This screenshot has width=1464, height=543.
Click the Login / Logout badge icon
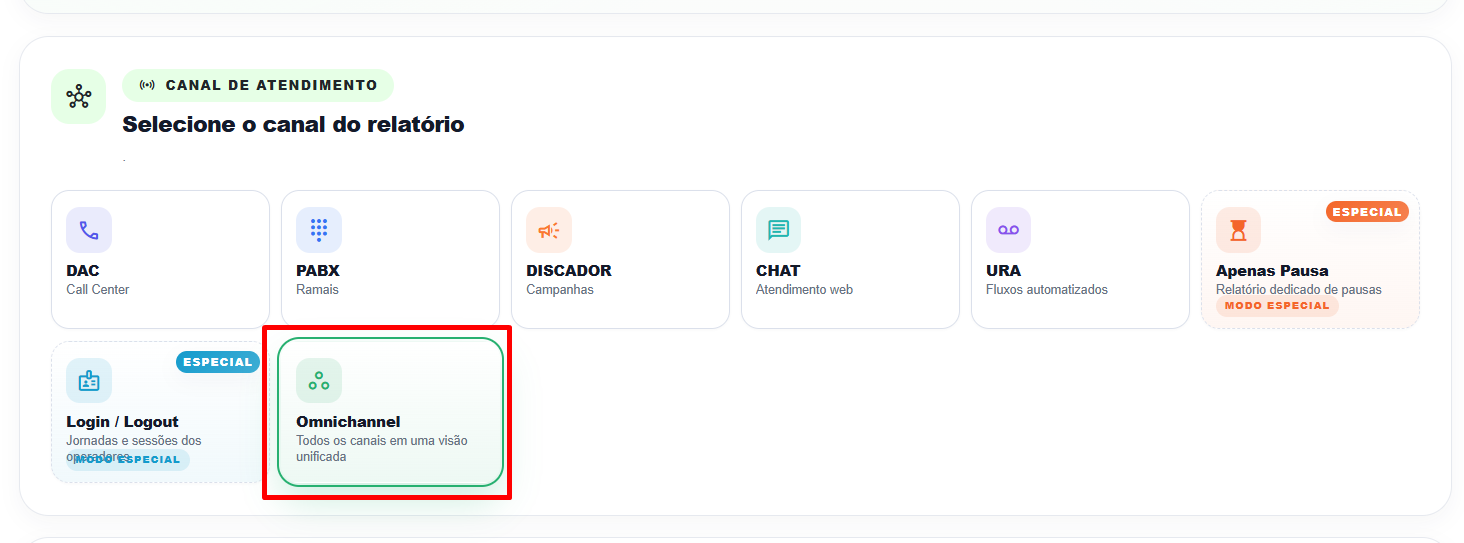click(89, 381)
